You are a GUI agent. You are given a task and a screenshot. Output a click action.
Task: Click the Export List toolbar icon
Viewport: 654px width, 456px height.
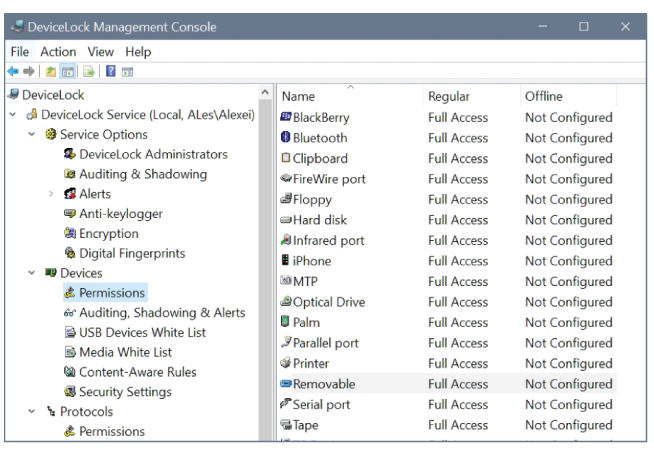(x=89, y=71)
